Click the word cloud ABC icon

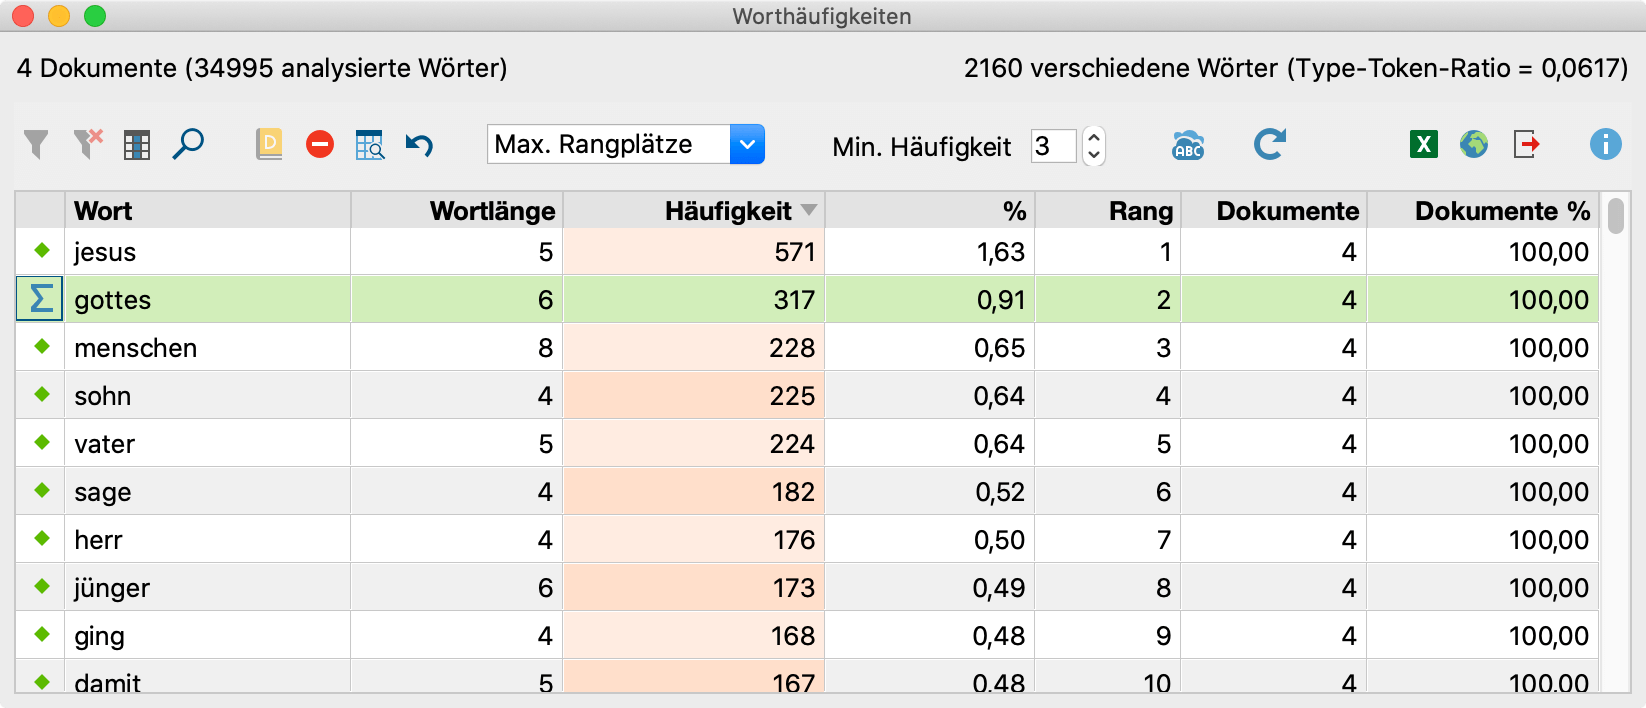(1188, 146)
